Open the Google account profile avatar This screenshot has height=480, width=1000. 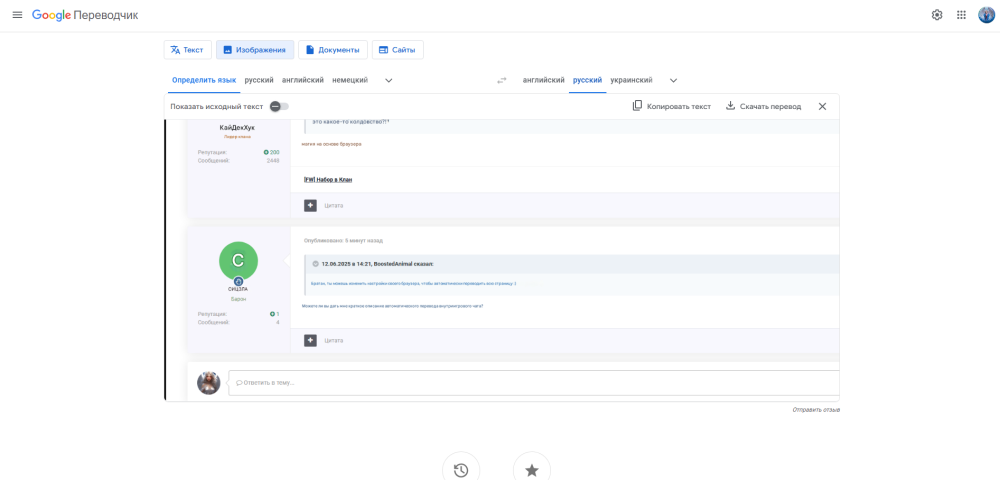point(986,15)
